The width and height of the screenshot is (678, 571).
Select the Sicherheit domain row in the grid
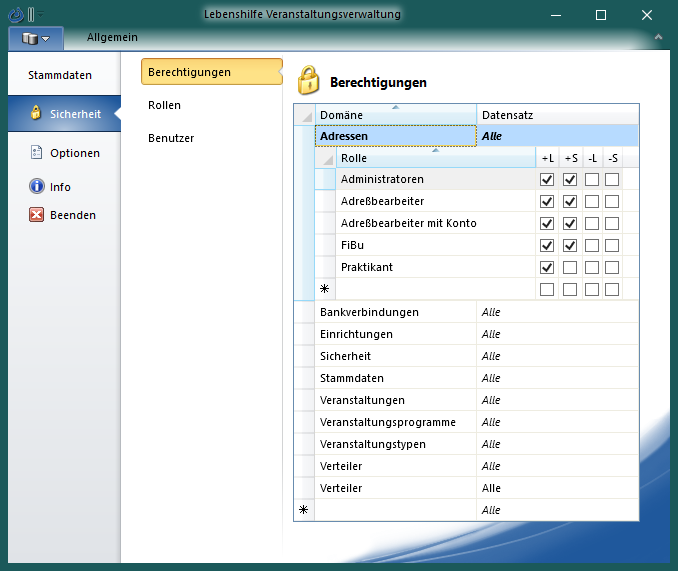tap(477, 356)
